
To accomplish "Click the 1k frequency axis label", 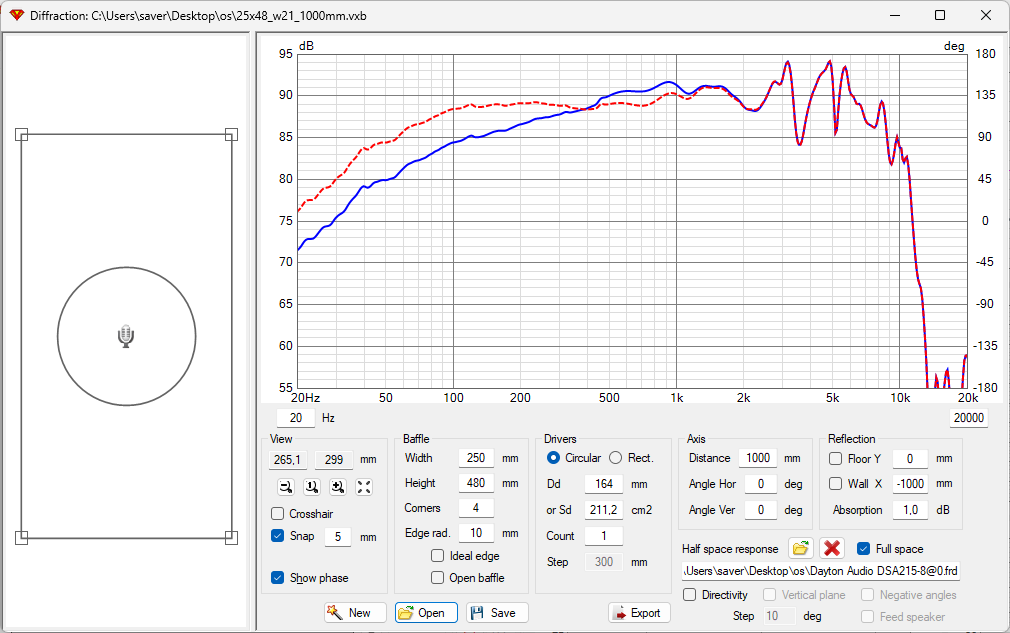I will 676,398.
